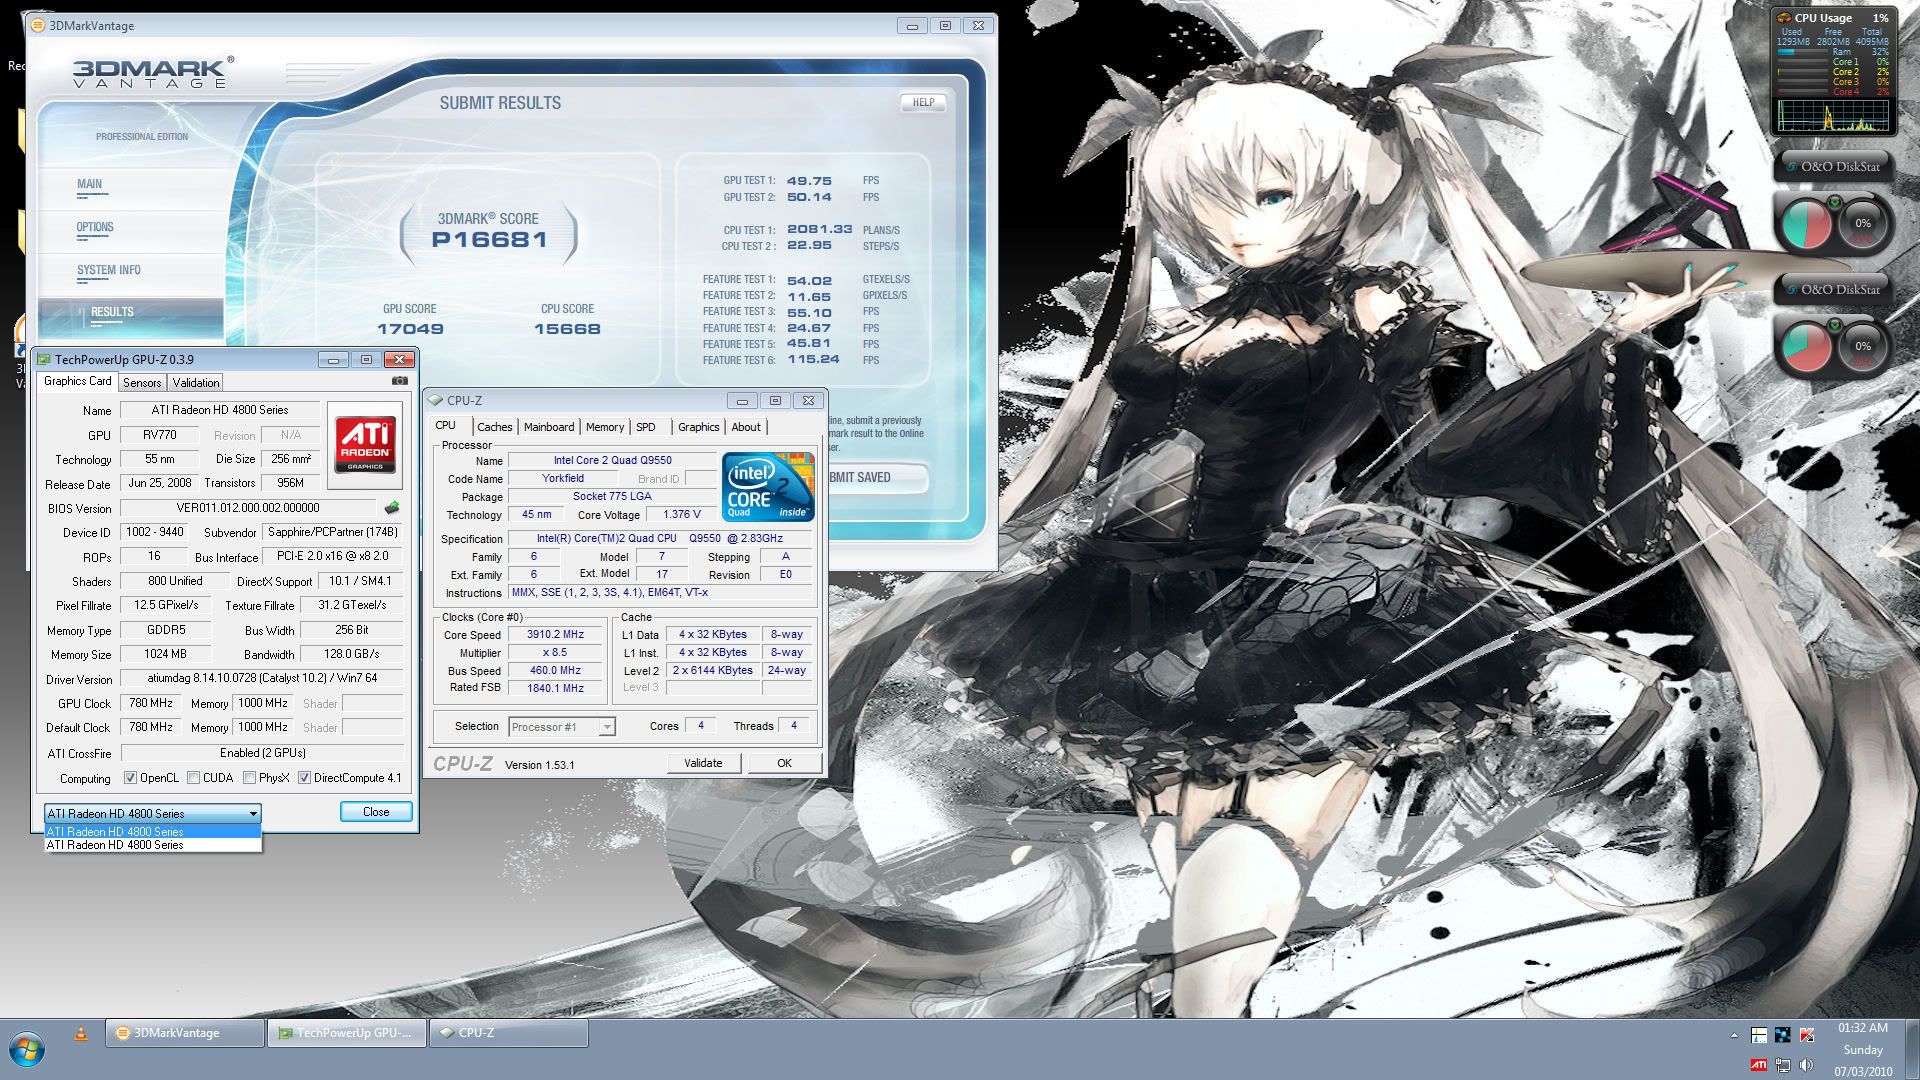
Task: Open the CPU-Z Memory tab
Action: tap(605, 427)
